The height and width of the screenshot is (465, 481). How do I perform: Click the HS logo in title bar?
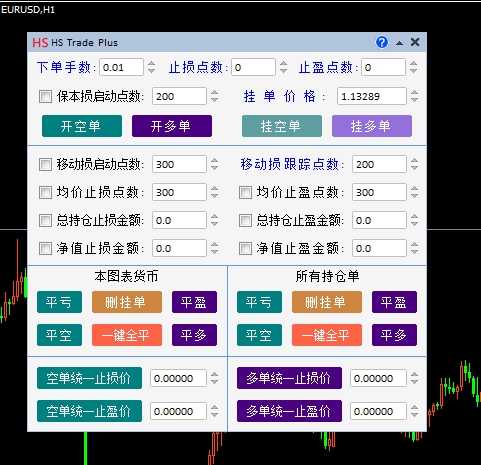pyautogui.click(x=40, y=43)
